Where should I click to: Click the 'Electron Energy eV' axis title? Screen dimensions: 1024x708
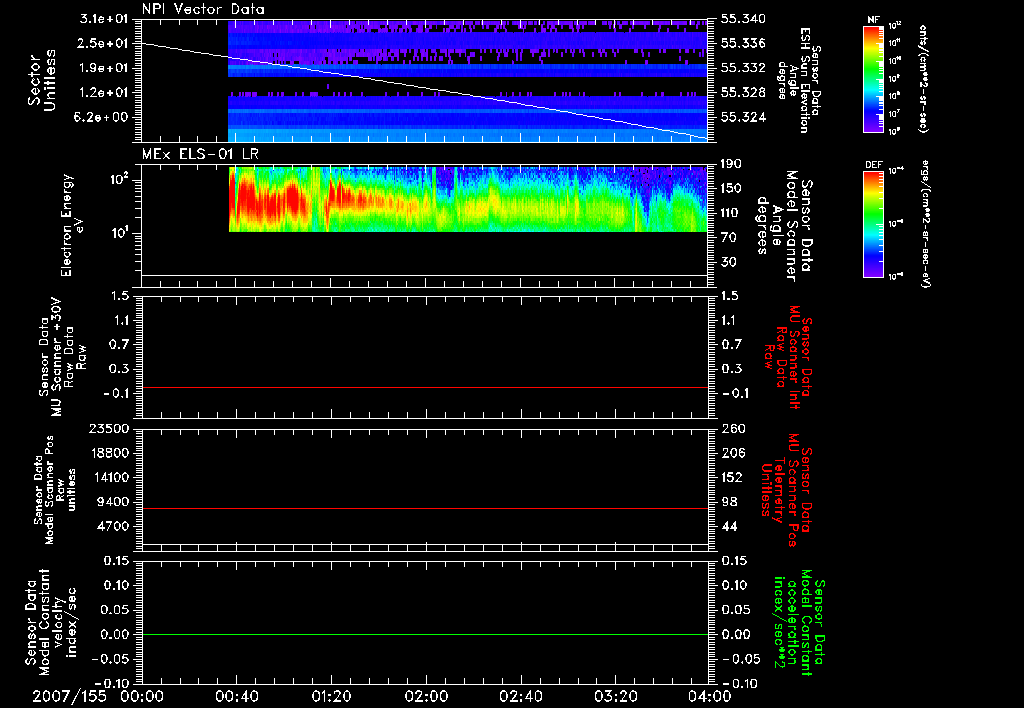pos(73,225)
